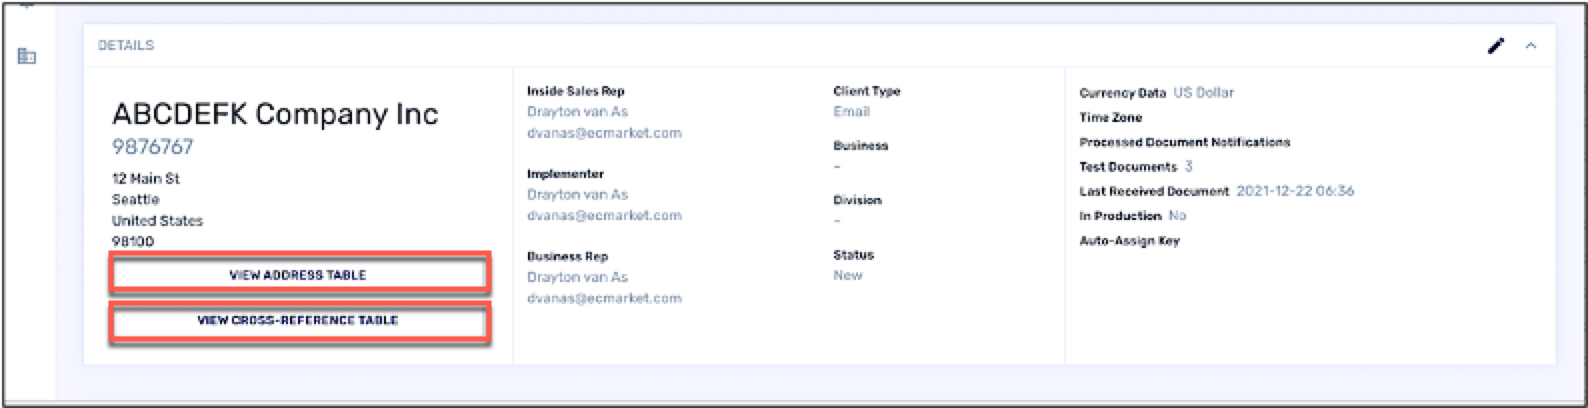Screen dimensions: 1588x408
Task: Click the Inside Sales Rep name Drayton van As
Action: [x=577, y=112]
